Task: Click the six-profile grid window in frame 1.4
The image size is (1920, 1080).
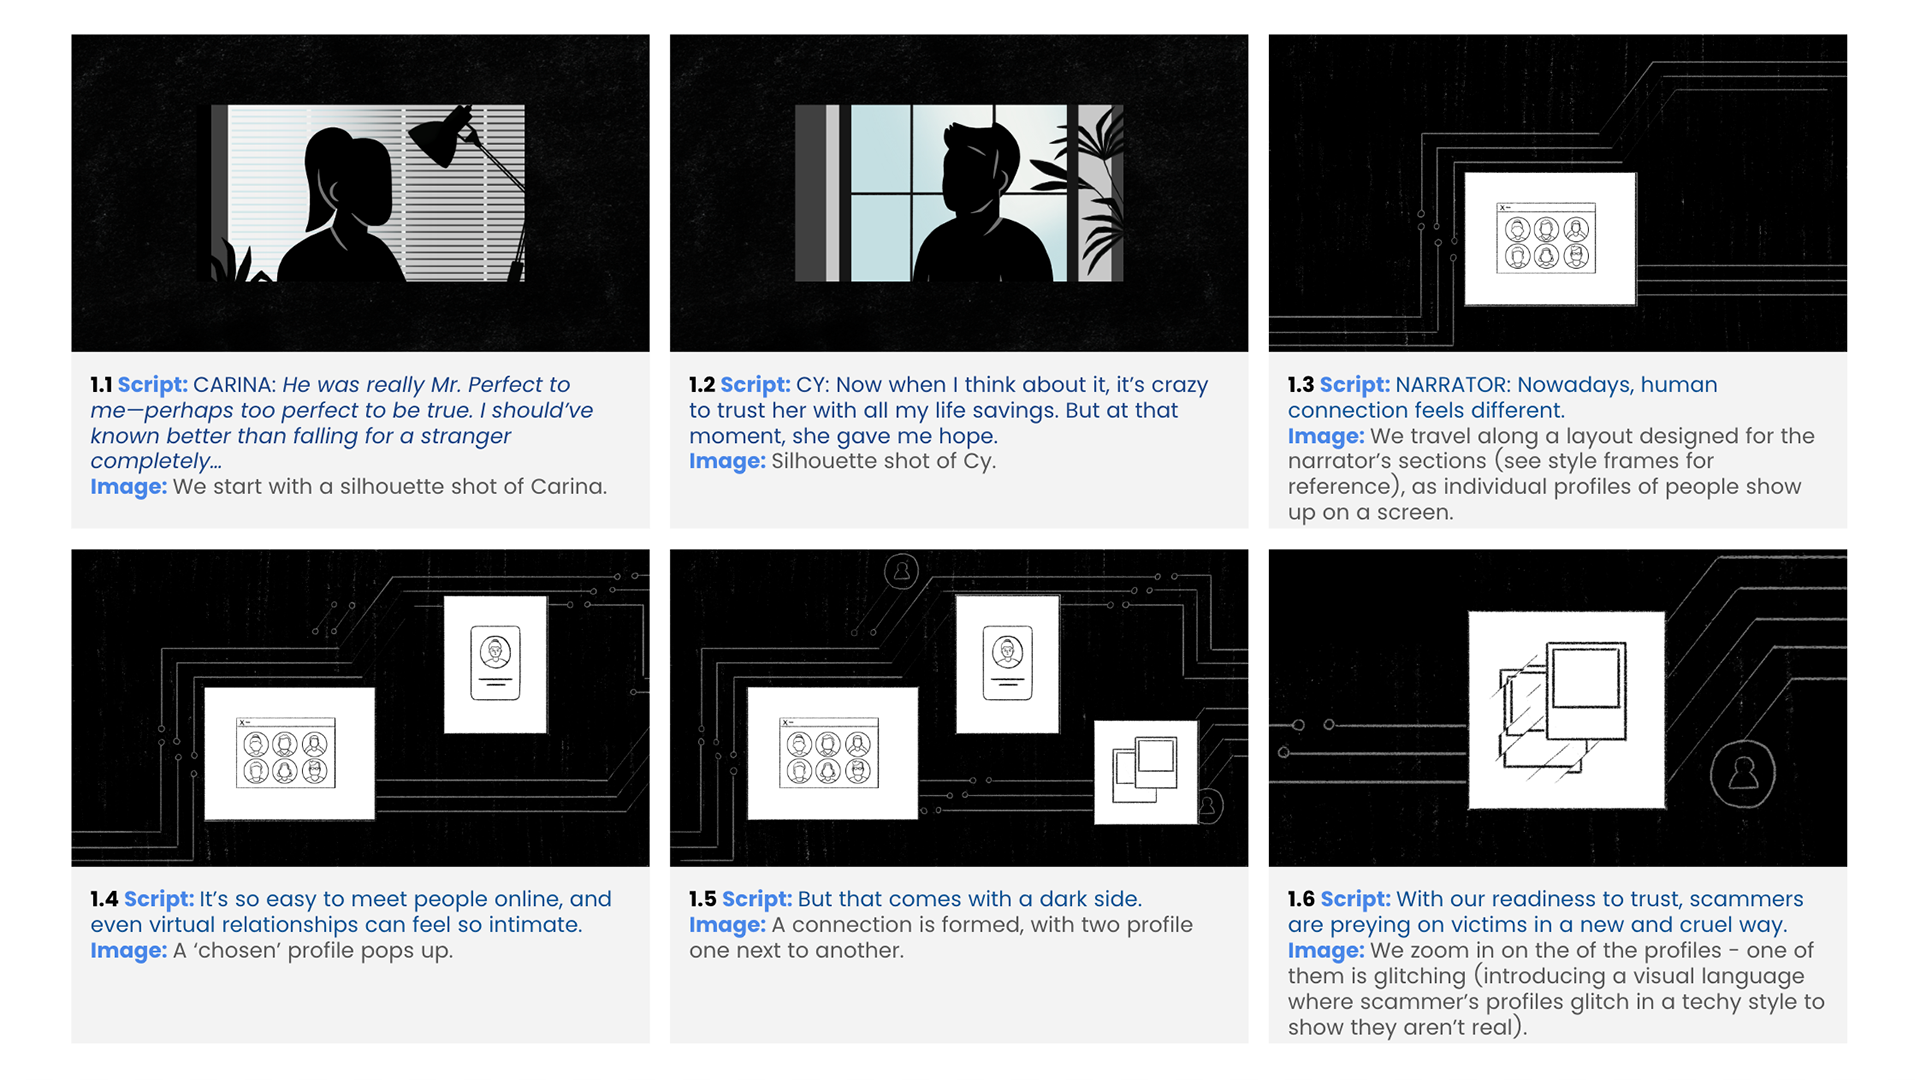Action: 290,753
